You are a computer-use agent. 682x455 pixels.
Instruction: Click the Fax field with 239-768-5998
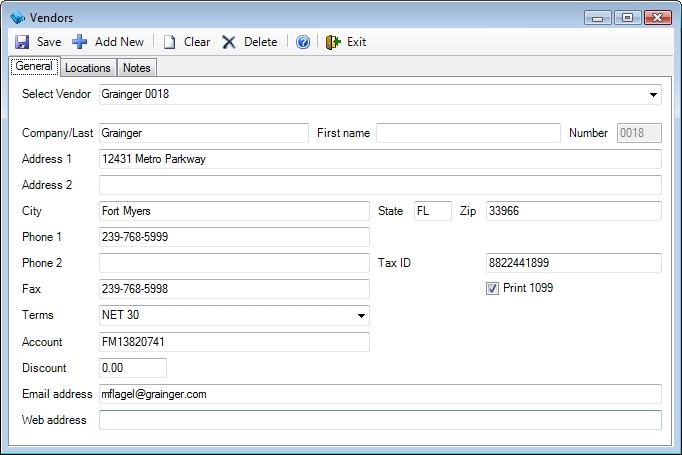(234, 289)
